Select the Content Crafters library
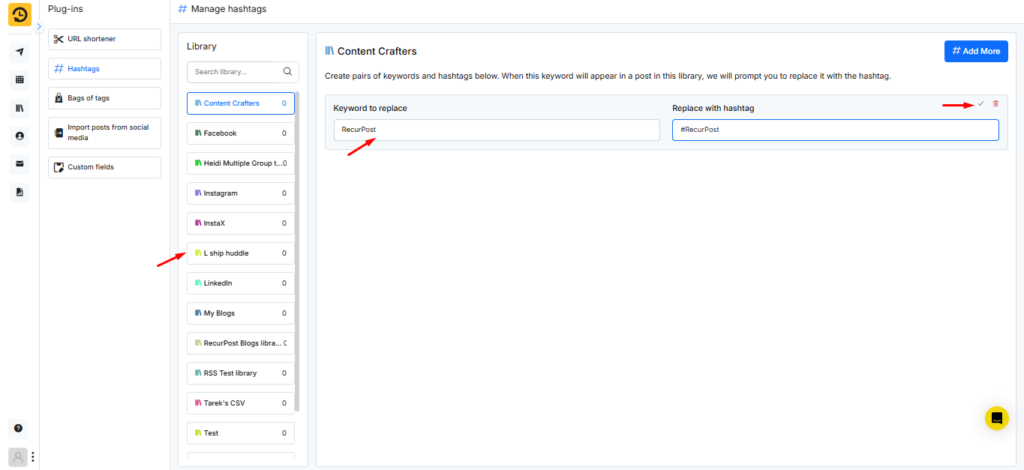 point(240,103)
